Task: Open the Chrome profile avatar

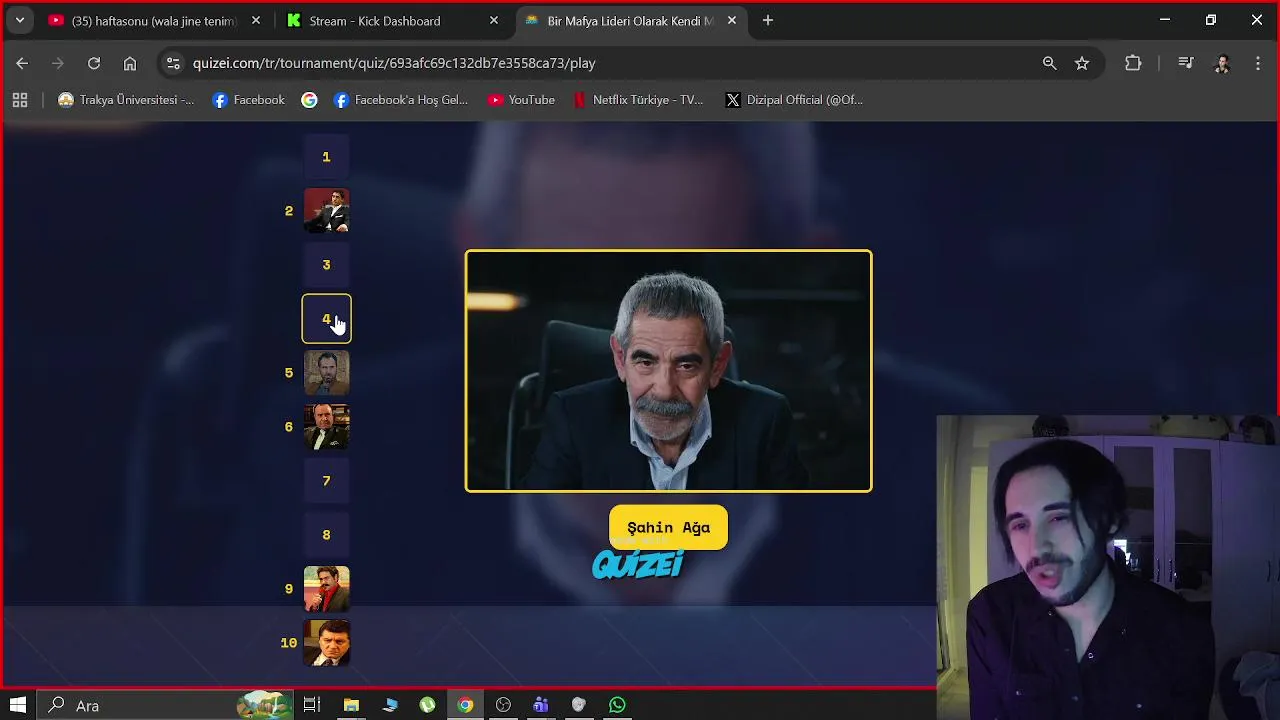Action: click(1222, 63)
